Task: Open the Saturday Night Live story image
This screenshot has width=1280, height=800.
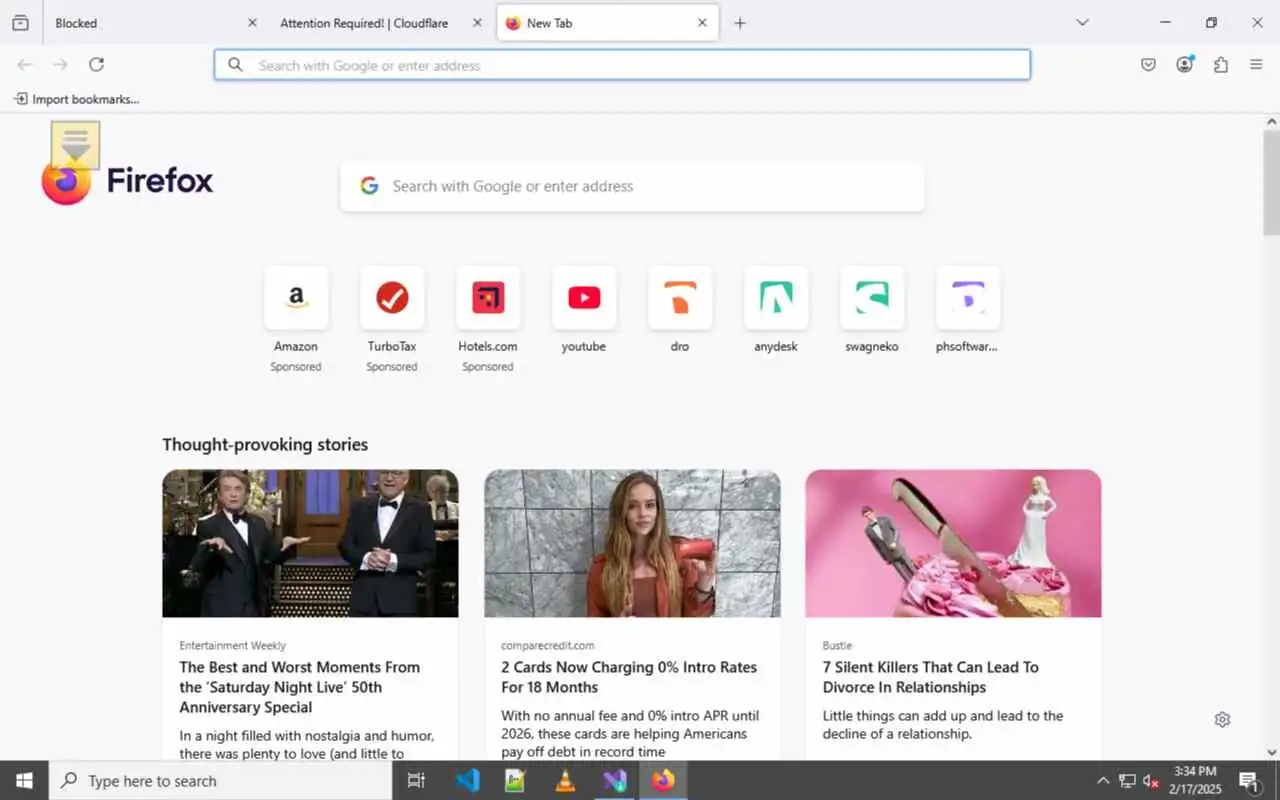Action: pos(310,543)
